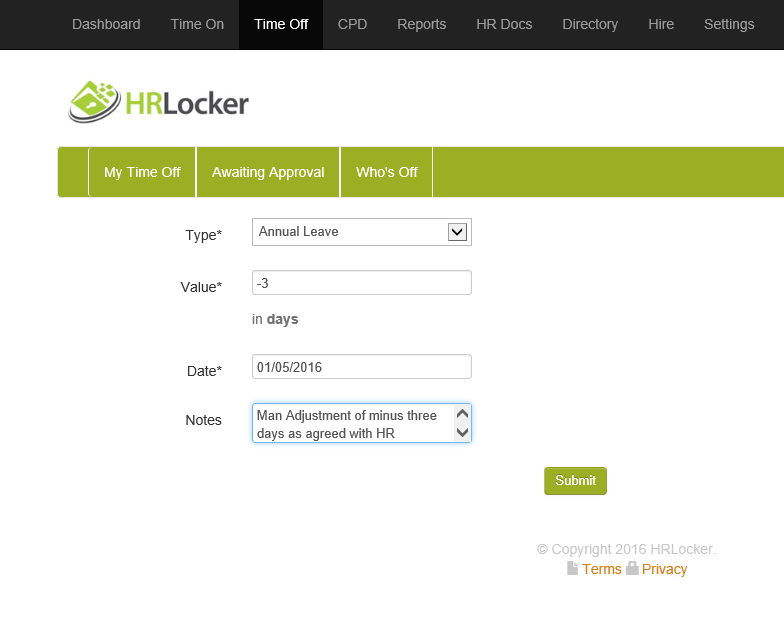Switch to the My Time Off tab

coord(142,172)
